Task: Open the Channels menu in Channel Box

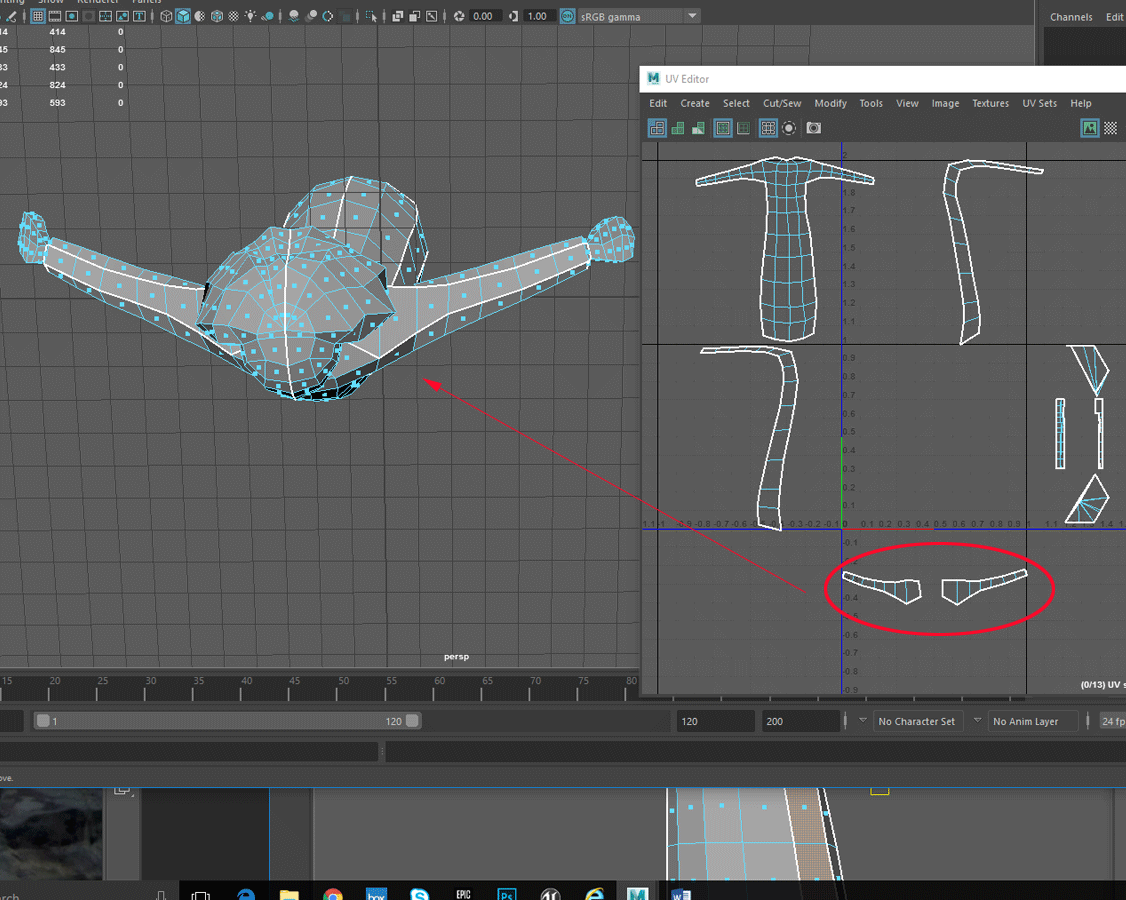Action: (x=1071, y=17)
